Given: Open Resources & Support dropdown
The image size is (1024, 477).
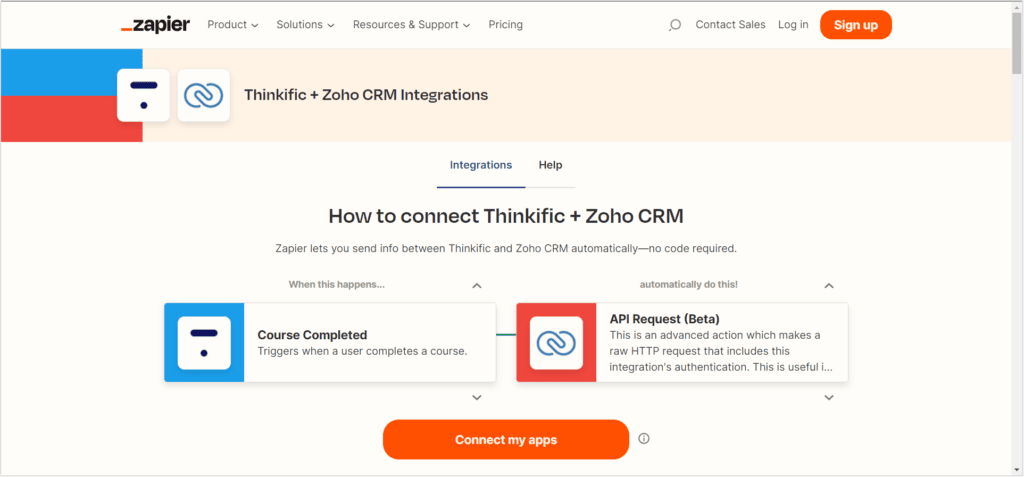Looking at the screenshot, I should (412, 25).
